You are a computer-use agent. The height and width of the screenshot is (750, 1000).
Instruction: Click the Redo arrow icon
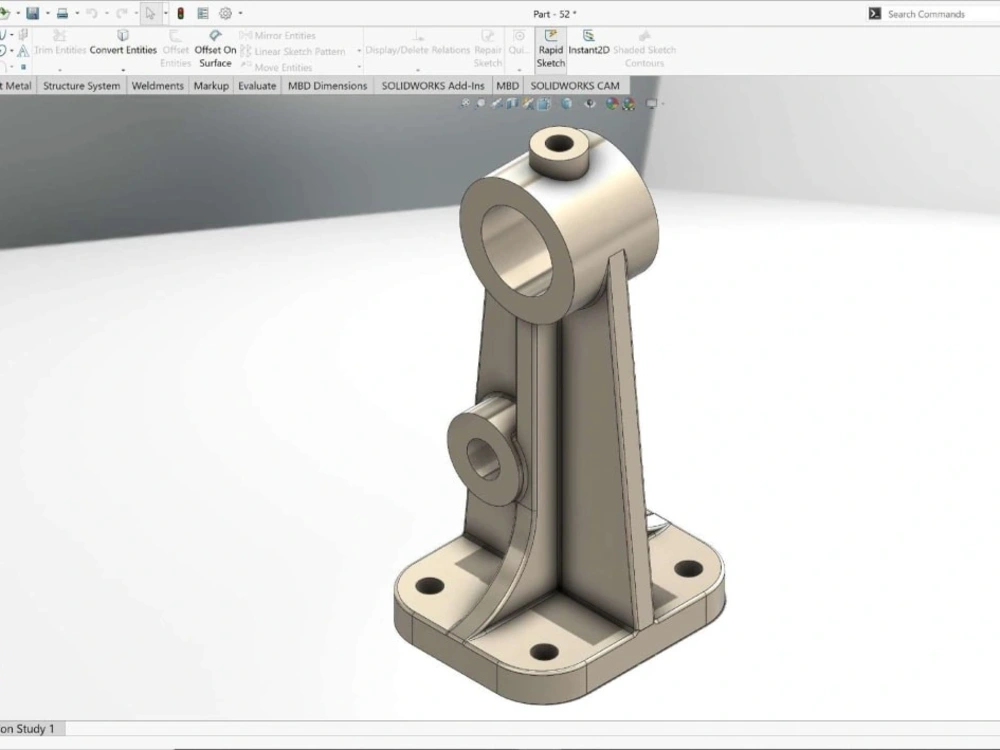(x=122, y=13)
